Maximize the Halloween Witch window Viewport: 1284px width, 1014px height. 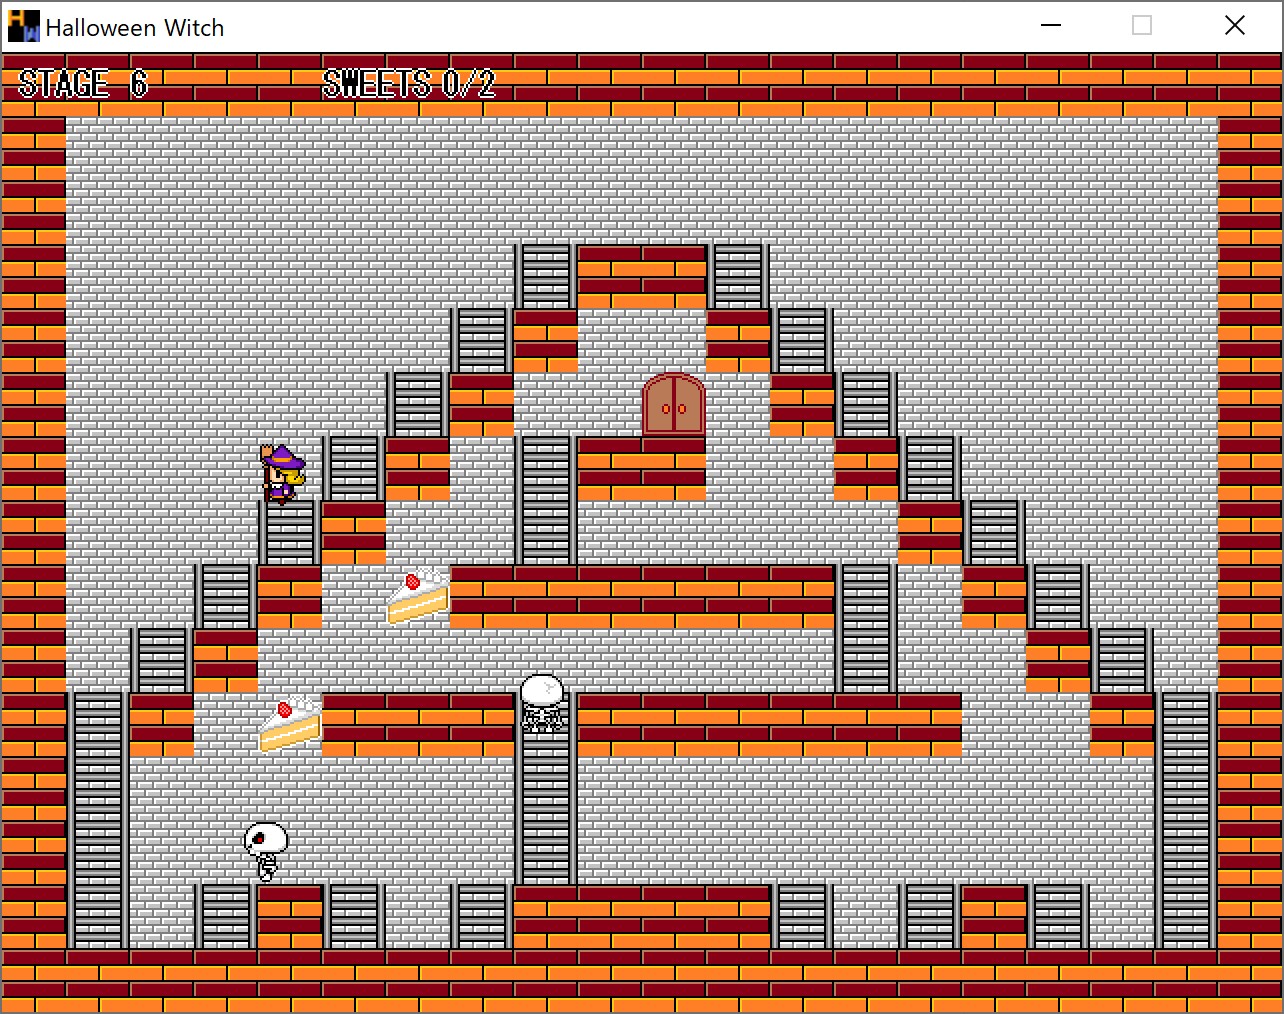1142,26
